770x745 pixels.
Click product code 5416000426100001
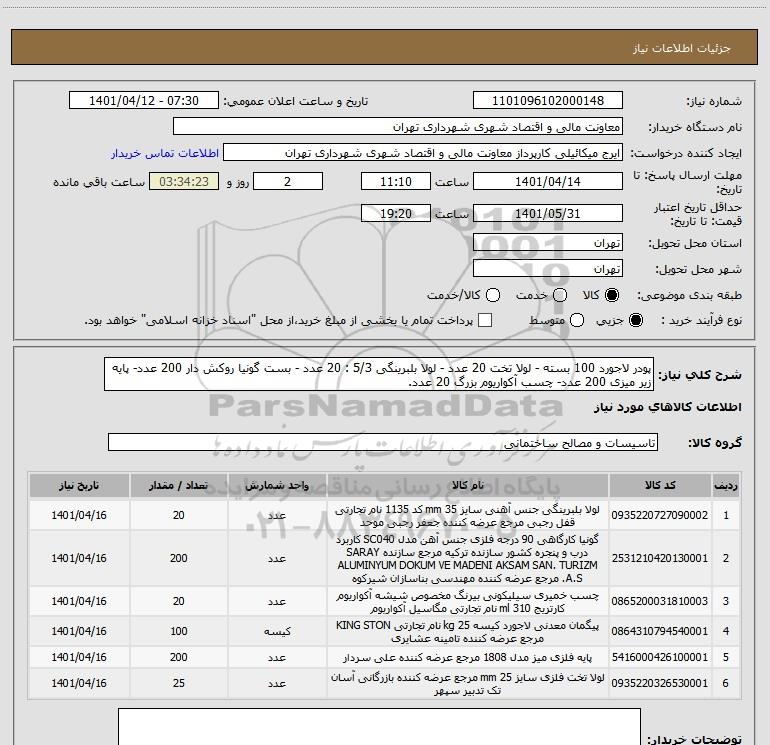660,657
